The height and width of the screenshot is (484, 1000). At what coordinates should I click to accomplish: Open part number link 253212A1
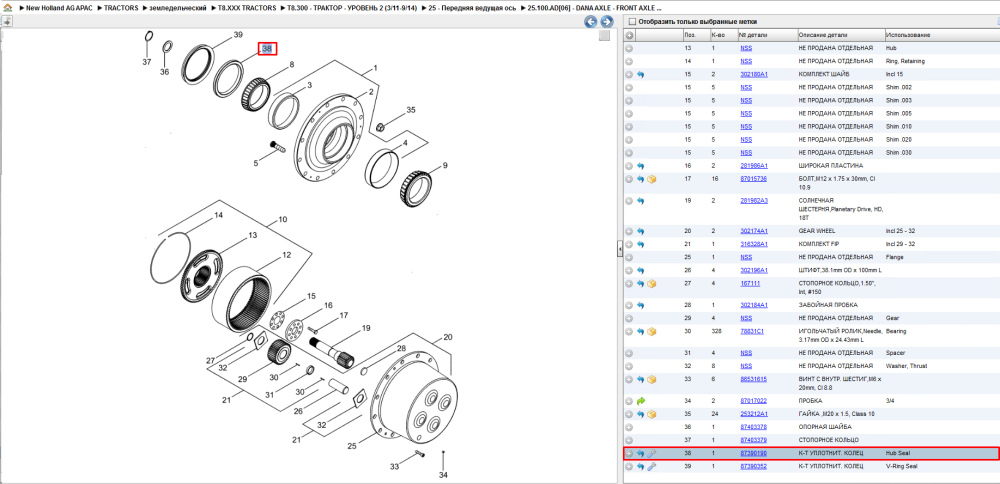click(754, 414)
